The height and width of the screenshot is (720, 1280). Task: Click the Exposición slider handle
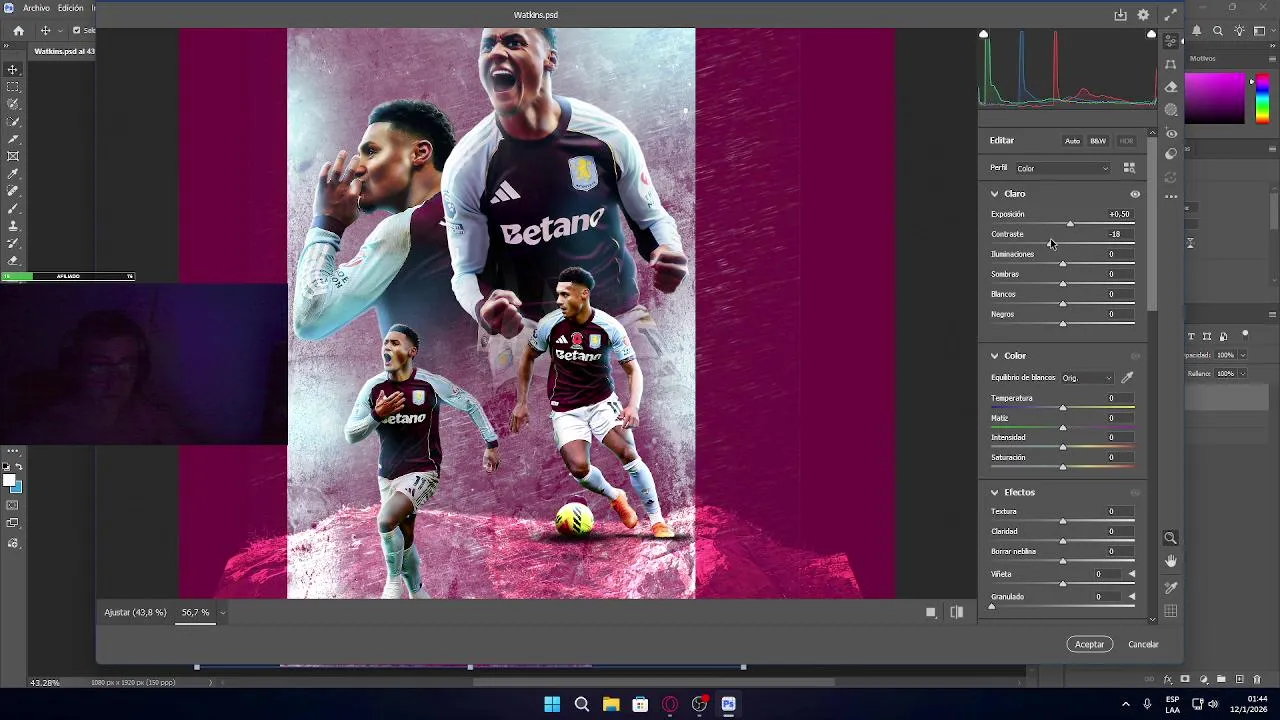pos(1070,223)
